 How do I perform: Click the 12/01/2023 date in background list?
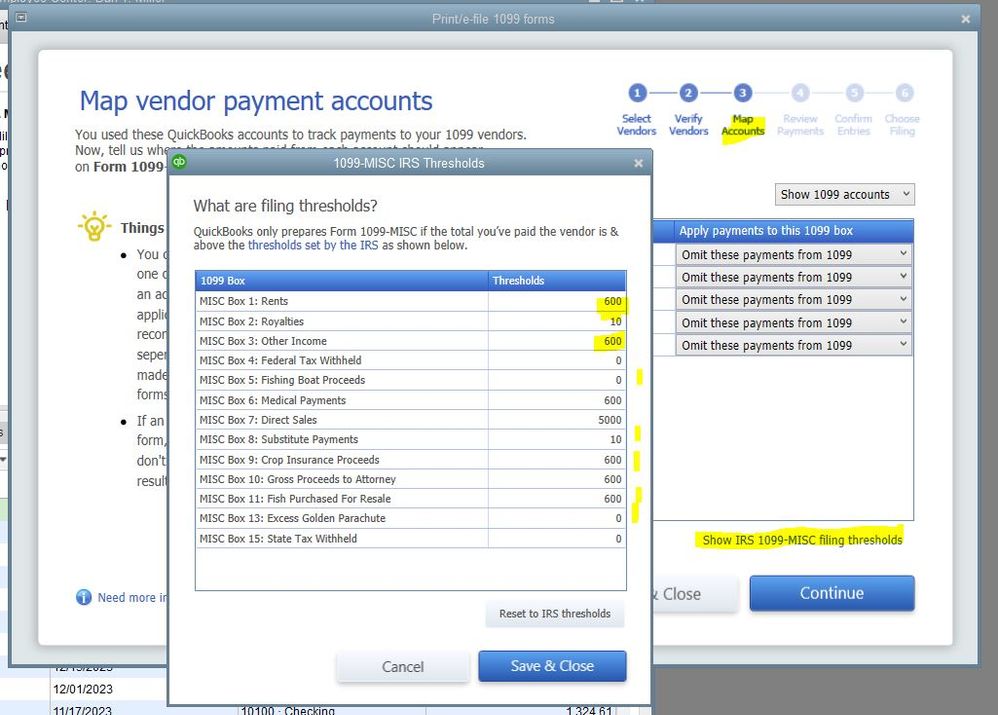[83, 690]
